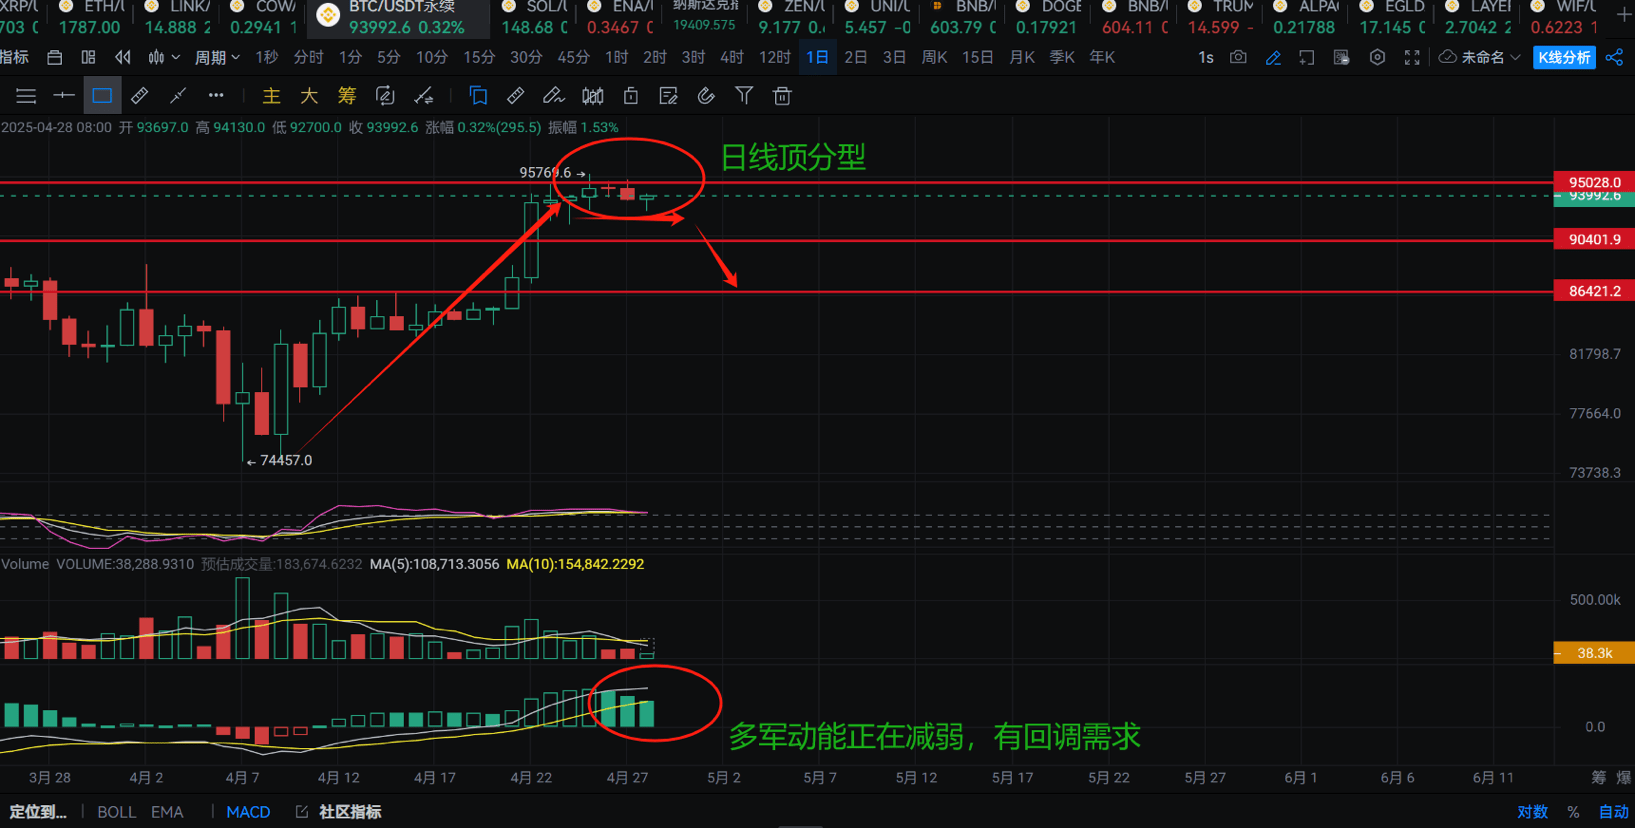Screen dimensions: 1635x828
Task: Toggle the 筹 chip distribution button
Action: click(x=347, y=96)
